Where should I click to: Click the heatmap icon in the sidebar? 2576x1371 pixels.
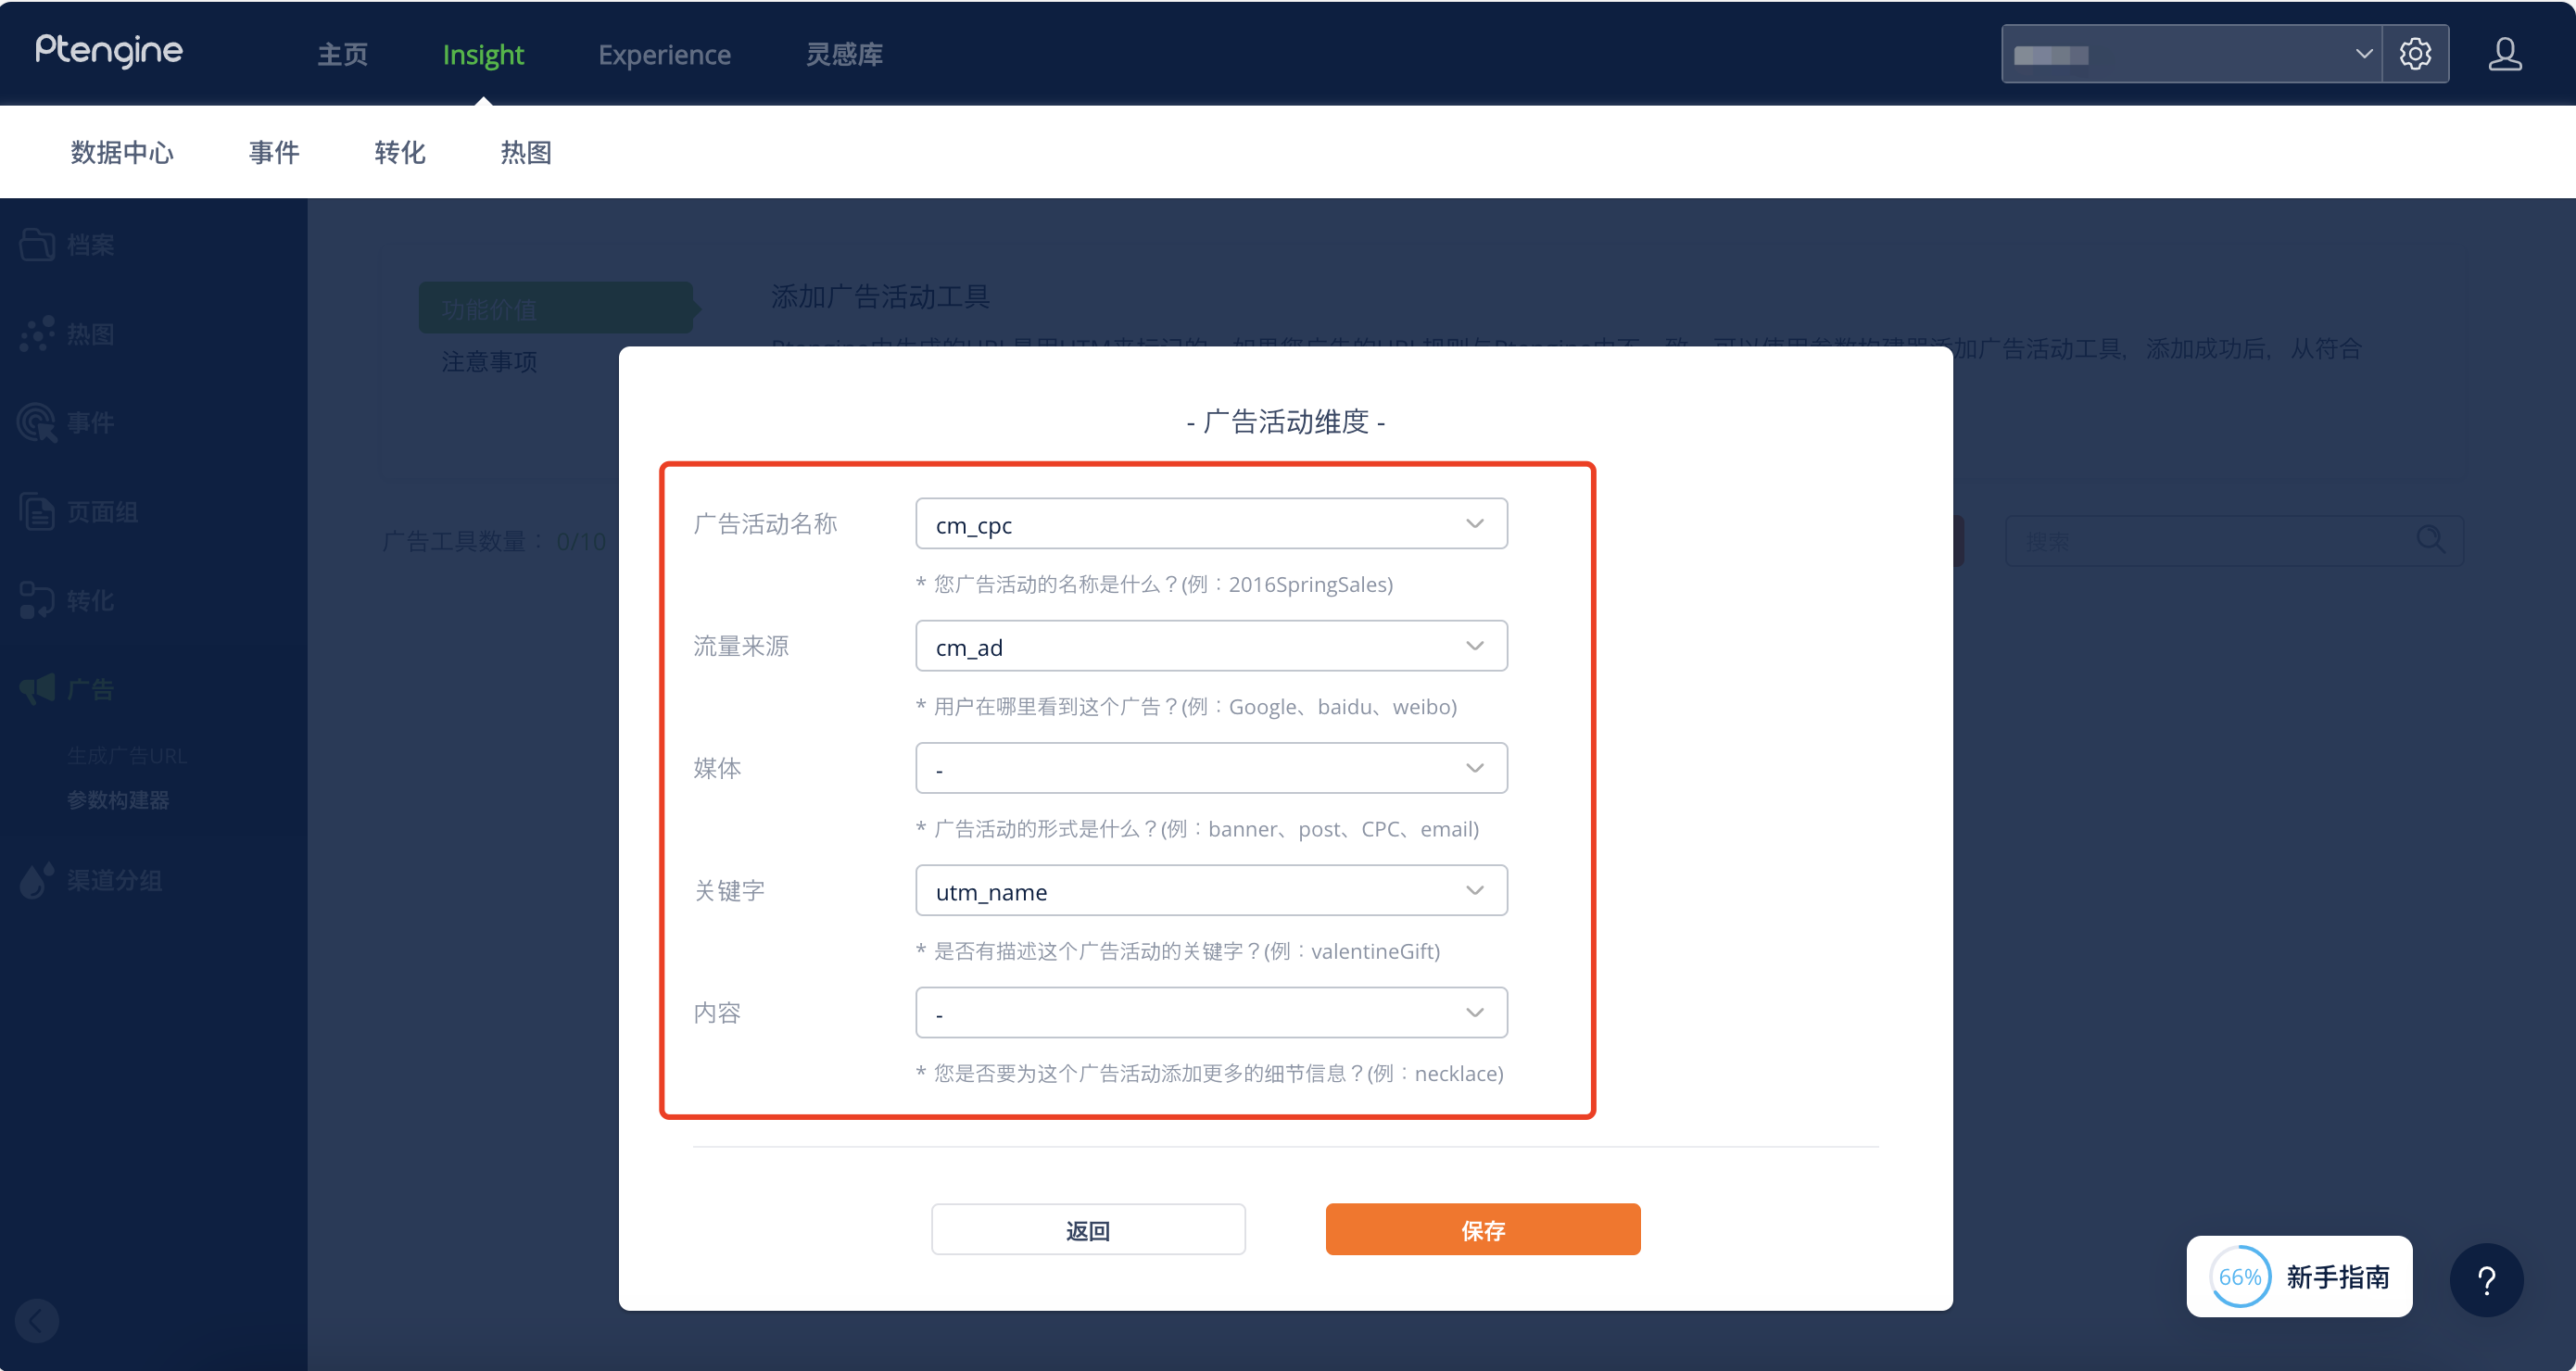pyautogui.click(x=37, y=334)
